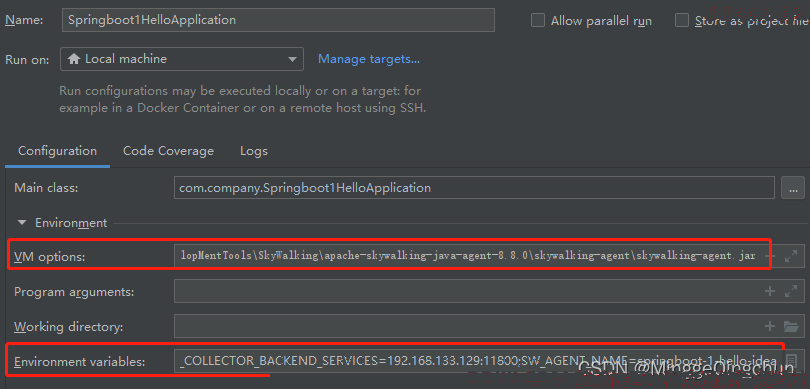Image resolution: width=810 pixels, height=389 pixels.
Task: Expand the Program arguments field editor
Action: (x=791, y=291)
